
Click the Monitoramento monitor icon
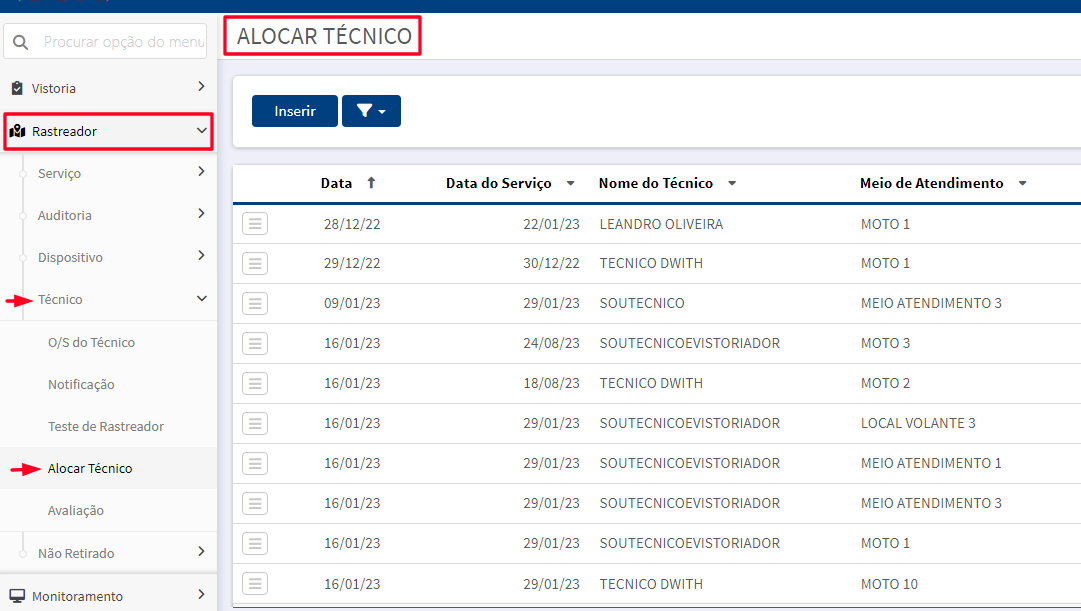tap(17, 596)
